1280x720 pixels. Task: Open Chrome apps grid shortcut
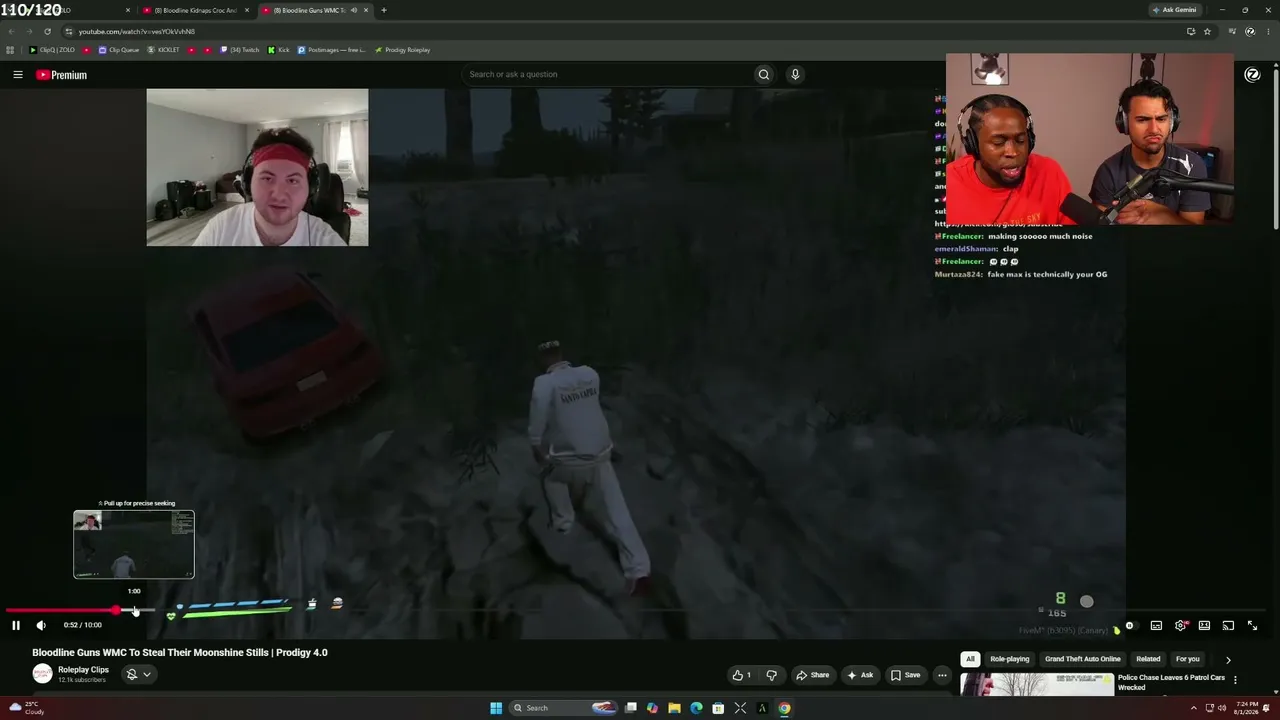pyautogui.click(x=10, y=50)
